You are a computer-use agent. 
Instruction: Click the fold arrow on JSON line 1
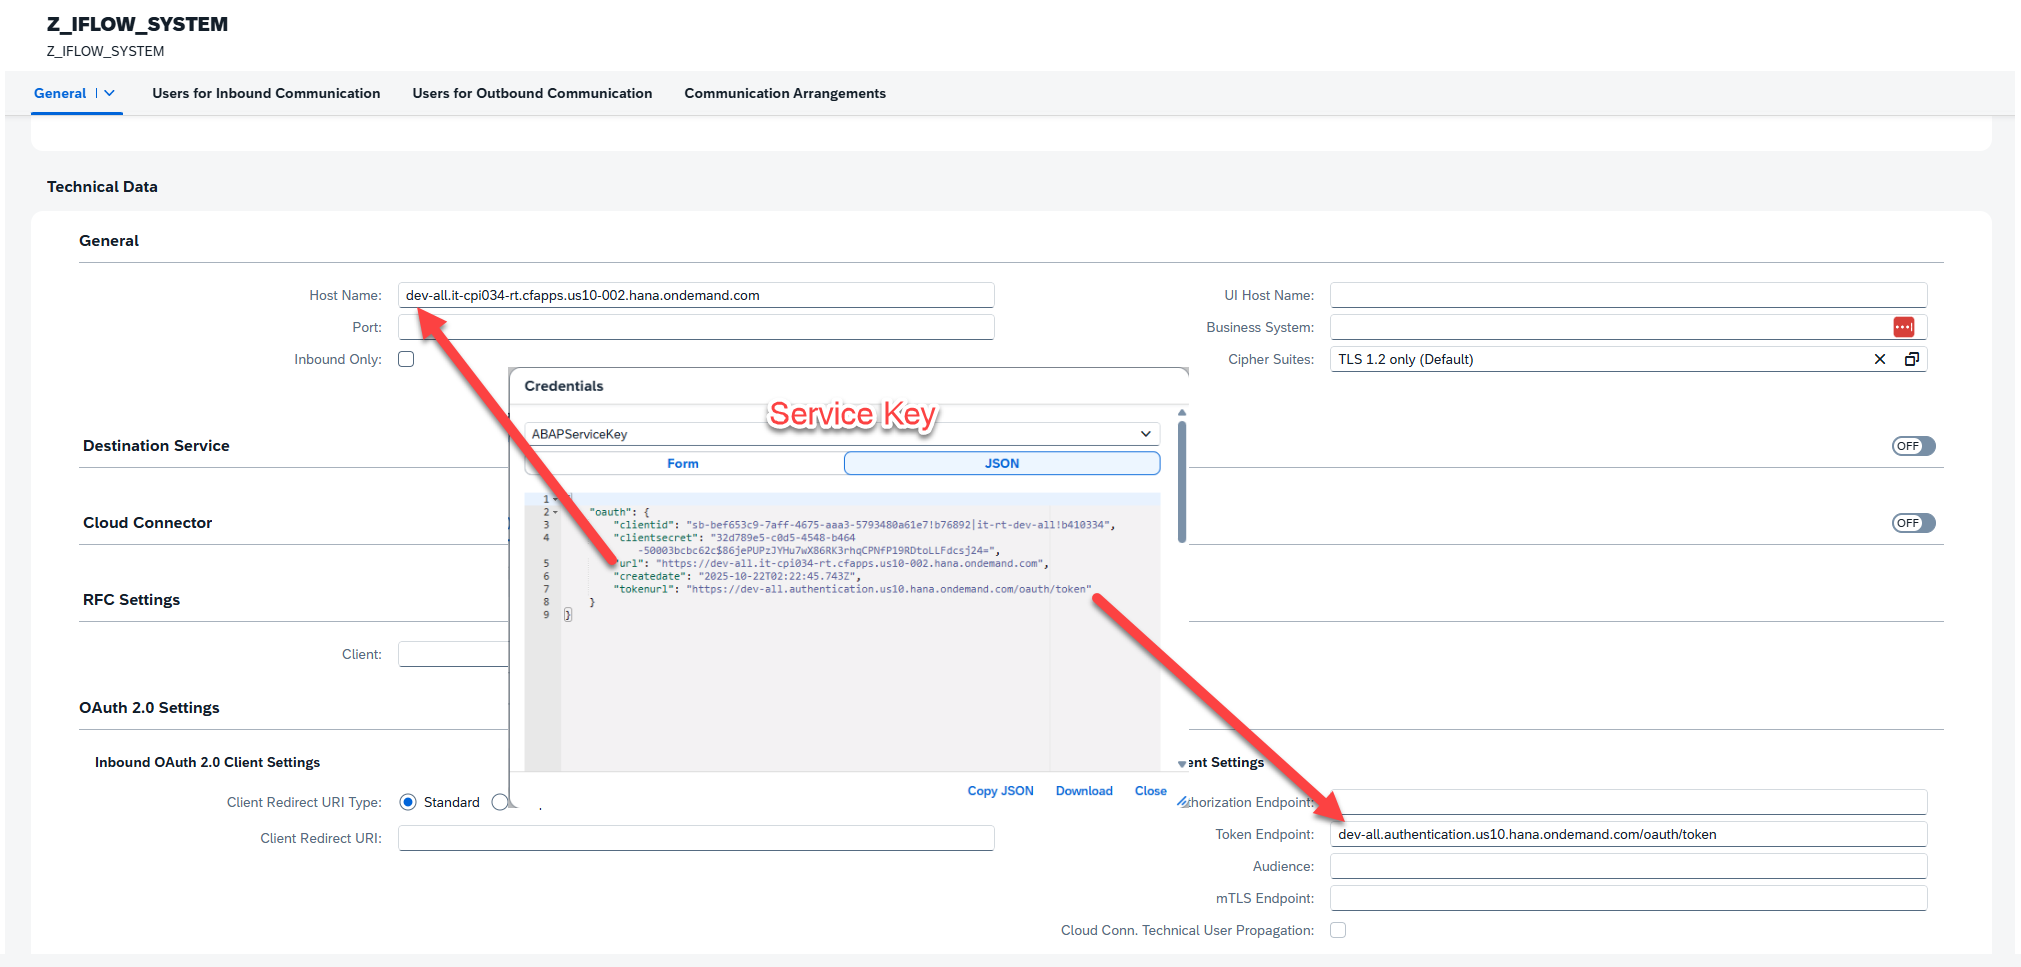(x=556, y=499)
